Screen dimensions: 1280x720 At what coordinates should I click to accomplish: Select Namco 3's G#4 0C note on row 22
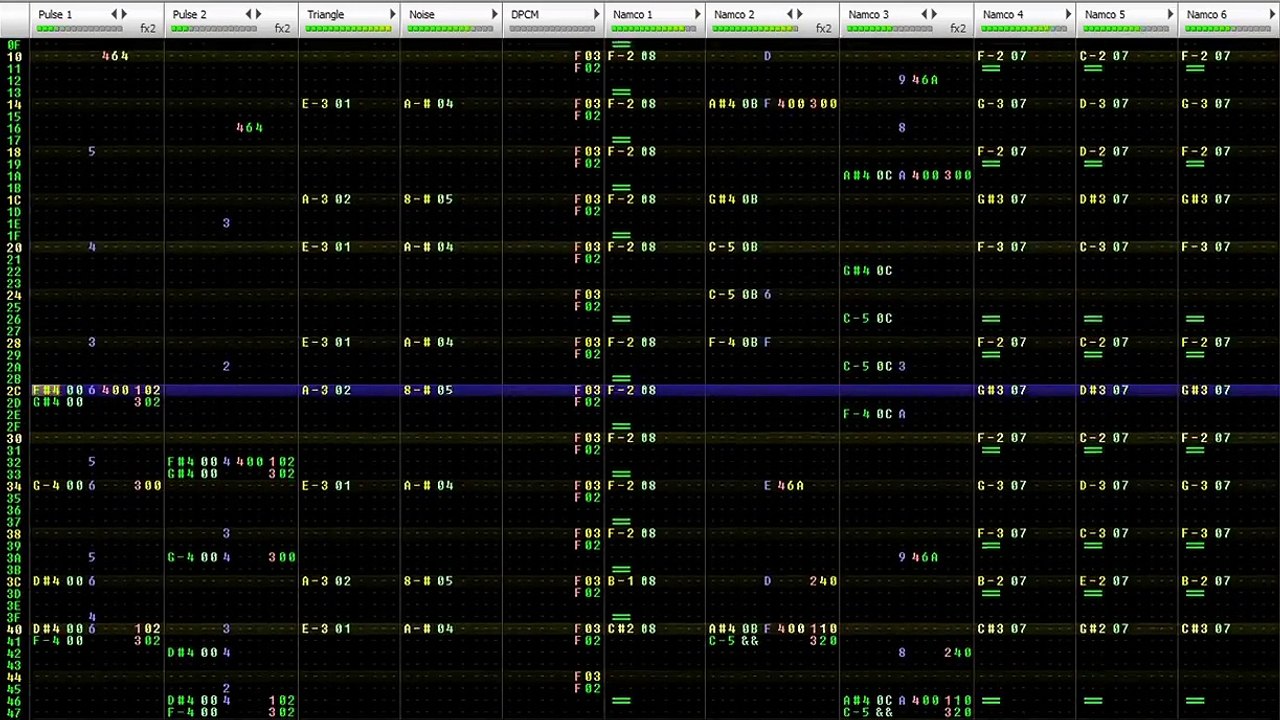(x=868, y=271)
